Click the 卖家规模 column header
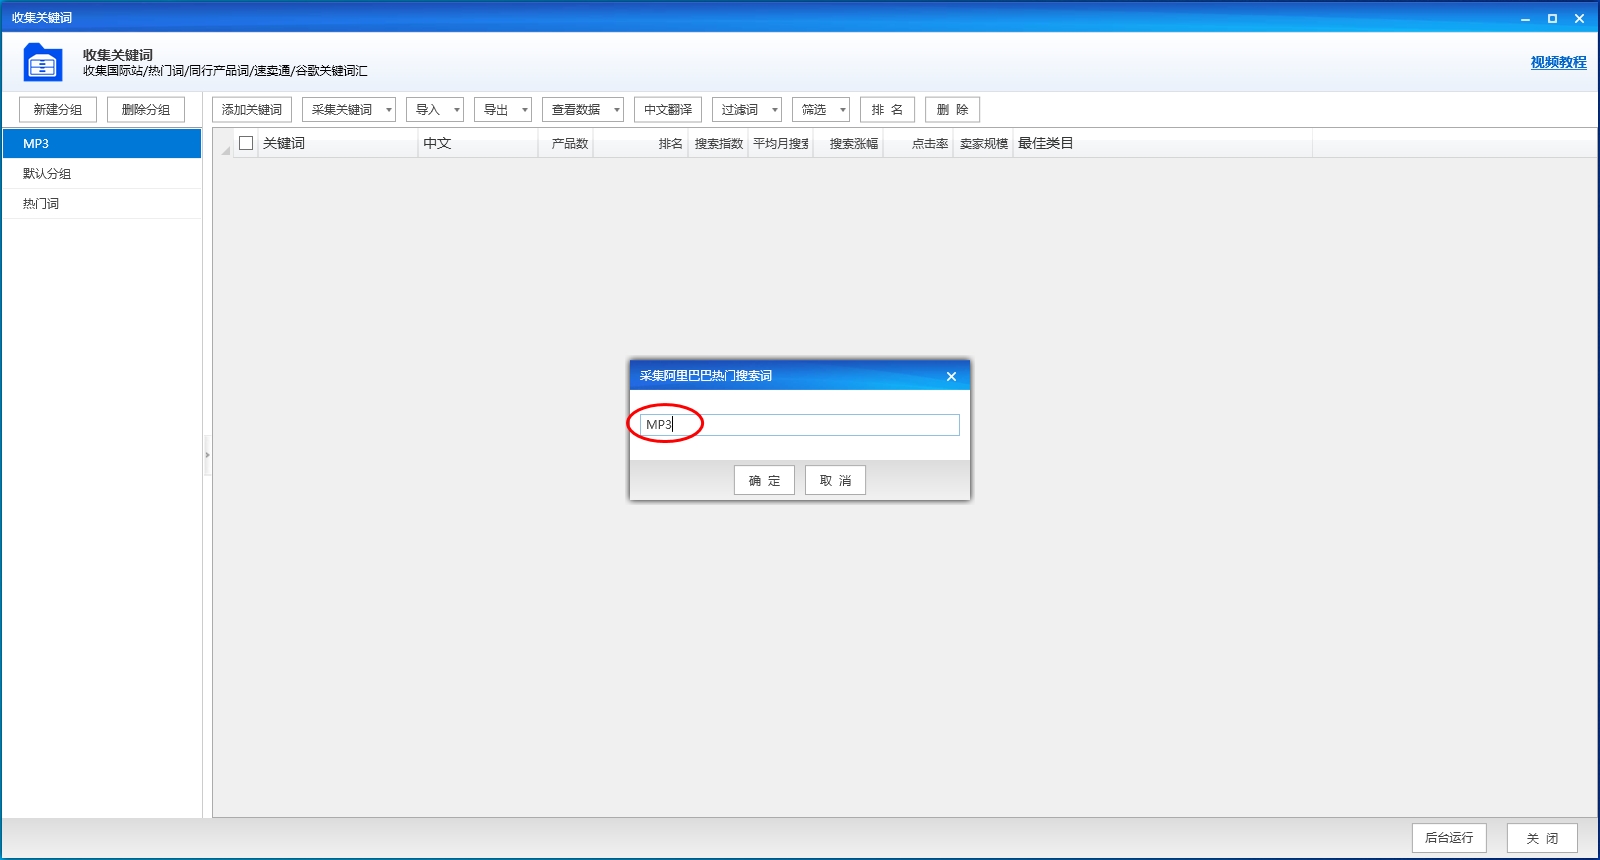This screenshot has height=860, width=1600. tap(983, 143)
